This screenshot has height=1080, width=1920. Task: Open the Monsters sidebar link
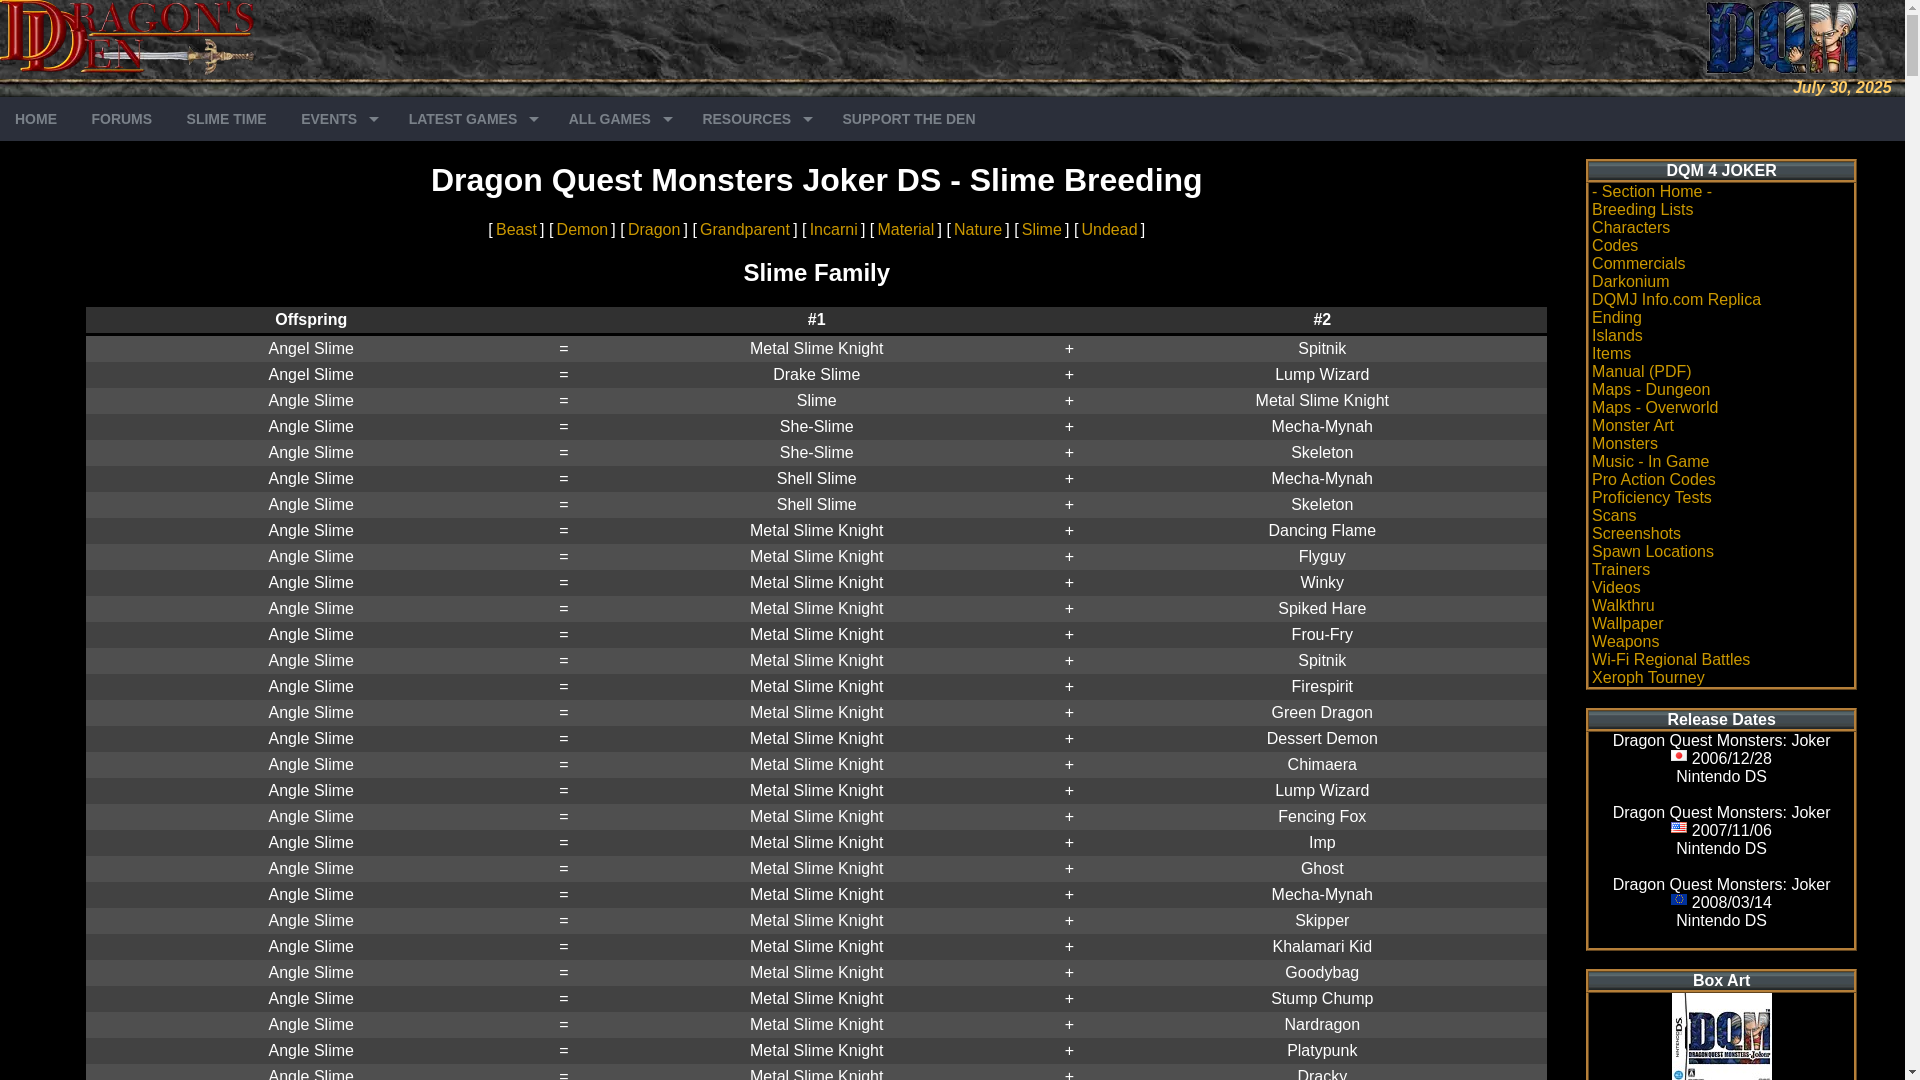(1625, 444)
